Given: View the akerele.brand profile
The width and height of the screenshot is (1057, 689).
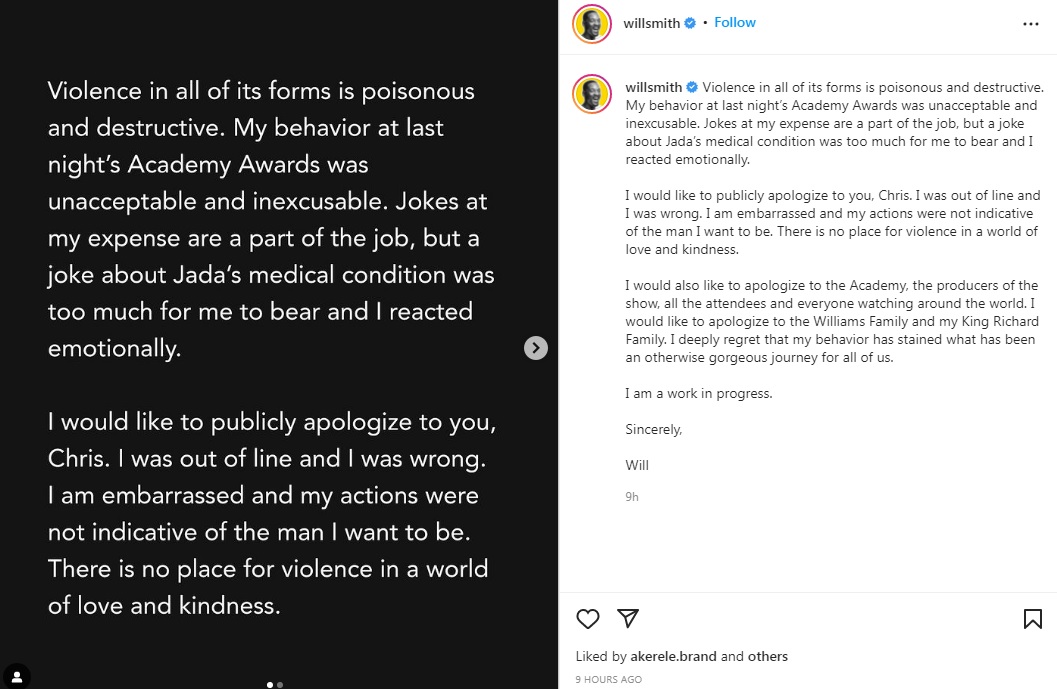Looking at the screenshot, I should (674, 657).
